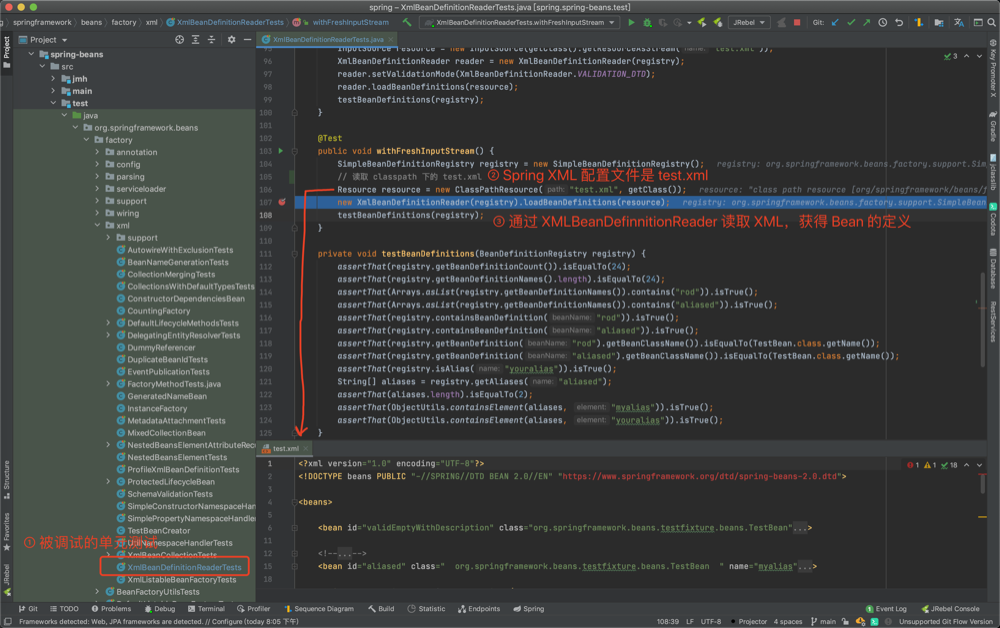Screen dimensions: 1000x628
Task: Collapse the factory folder in tree
Action: point(87,140)
